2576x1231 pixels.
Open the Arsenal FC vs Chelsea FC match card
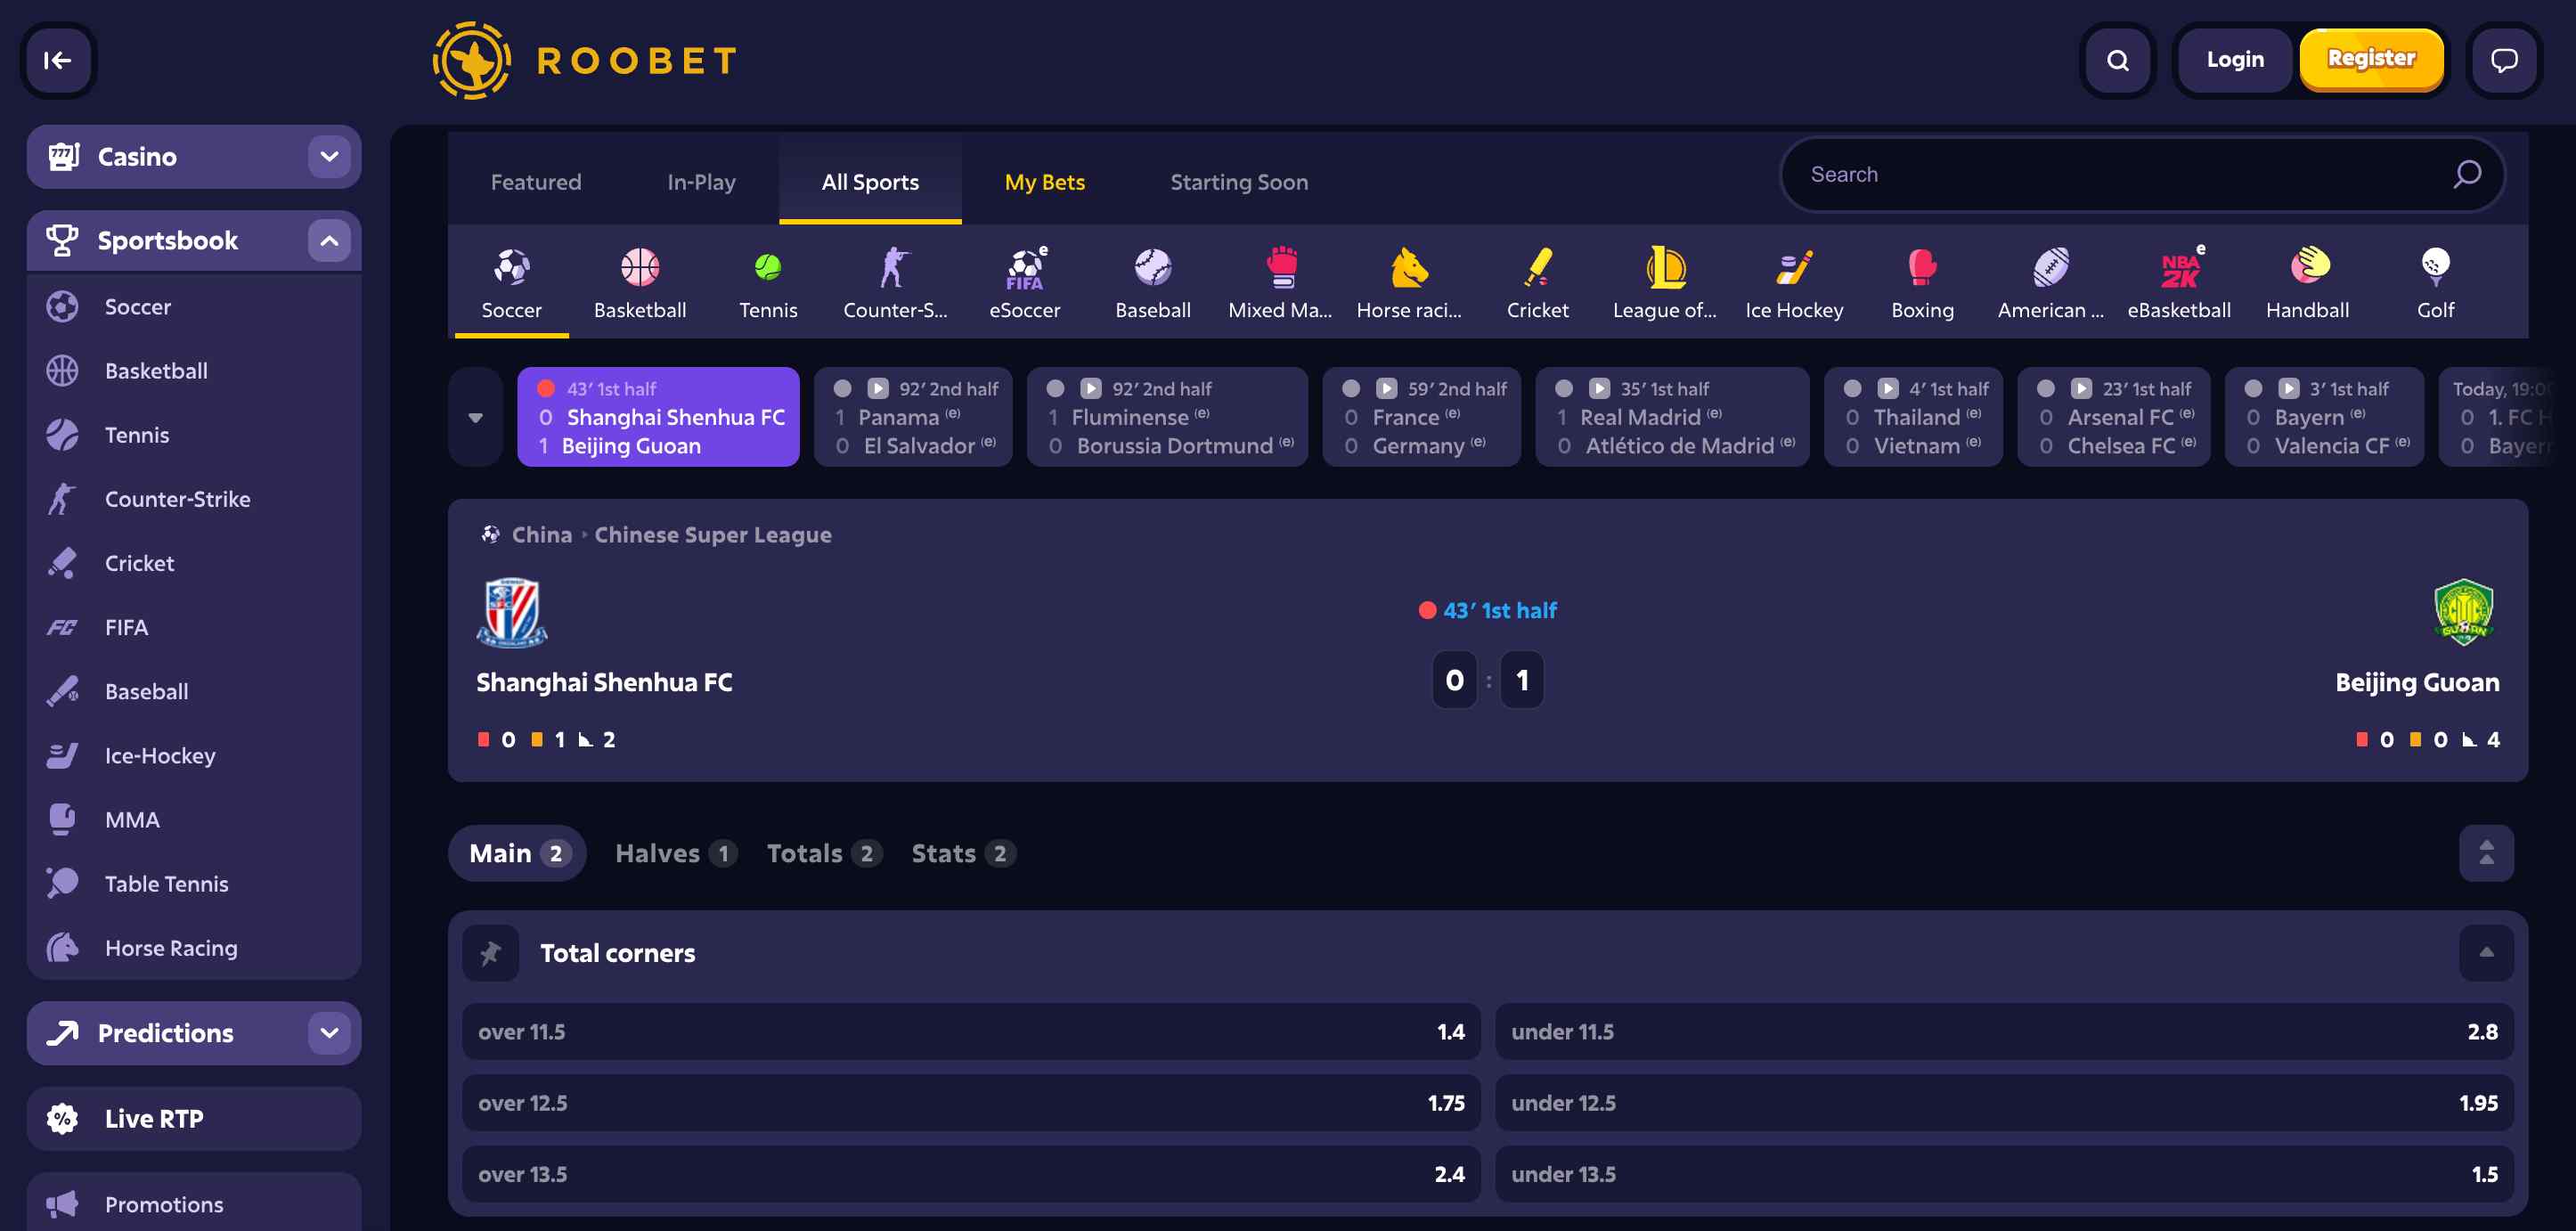coord(2113,417)
